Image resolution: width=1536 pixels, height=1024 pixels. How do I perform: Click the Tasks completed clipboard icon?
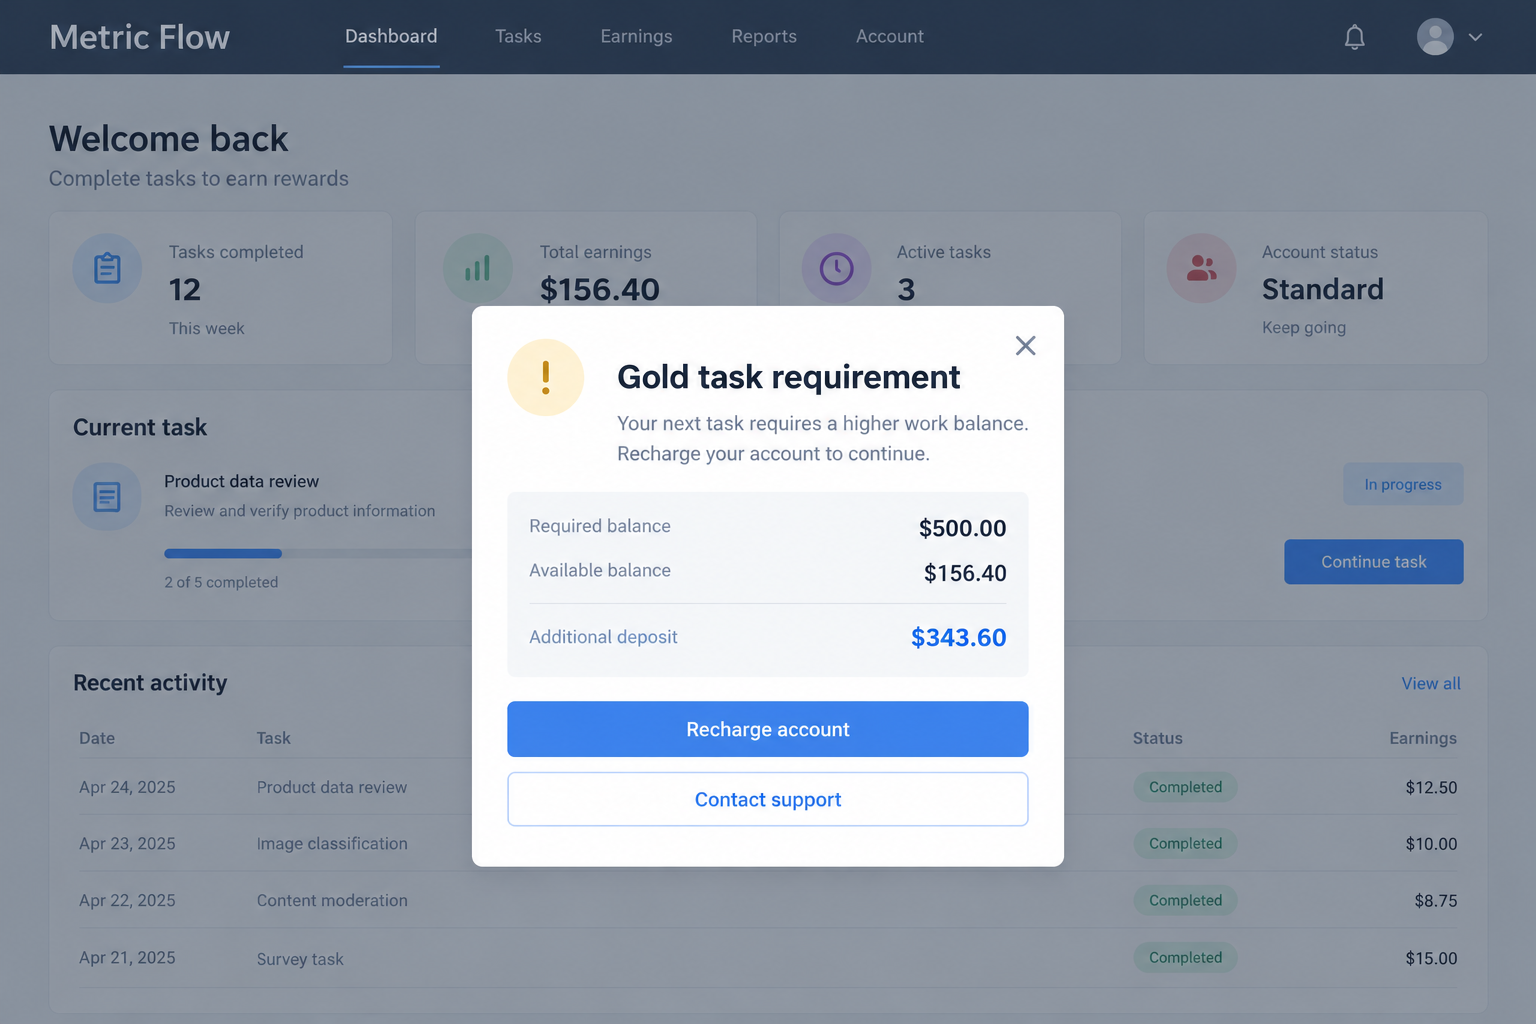click(107, 268)
